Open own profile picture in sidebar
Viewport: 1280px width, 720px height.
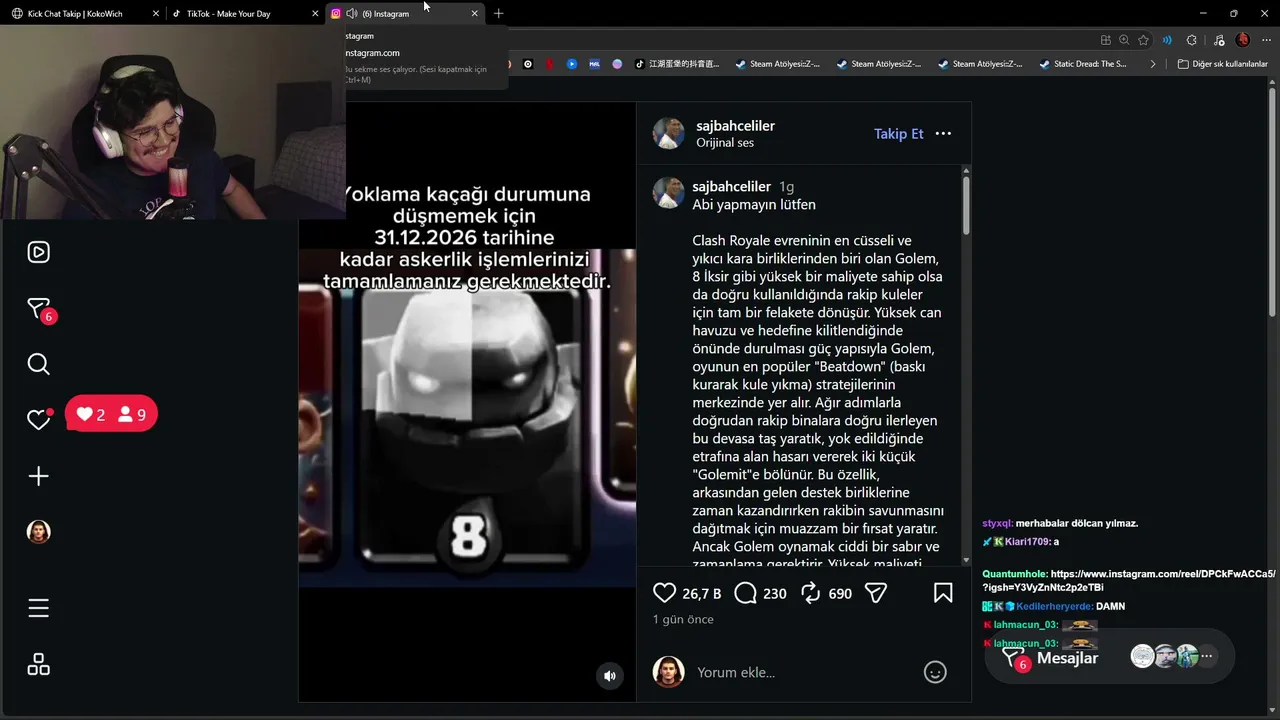click(38, 532)
